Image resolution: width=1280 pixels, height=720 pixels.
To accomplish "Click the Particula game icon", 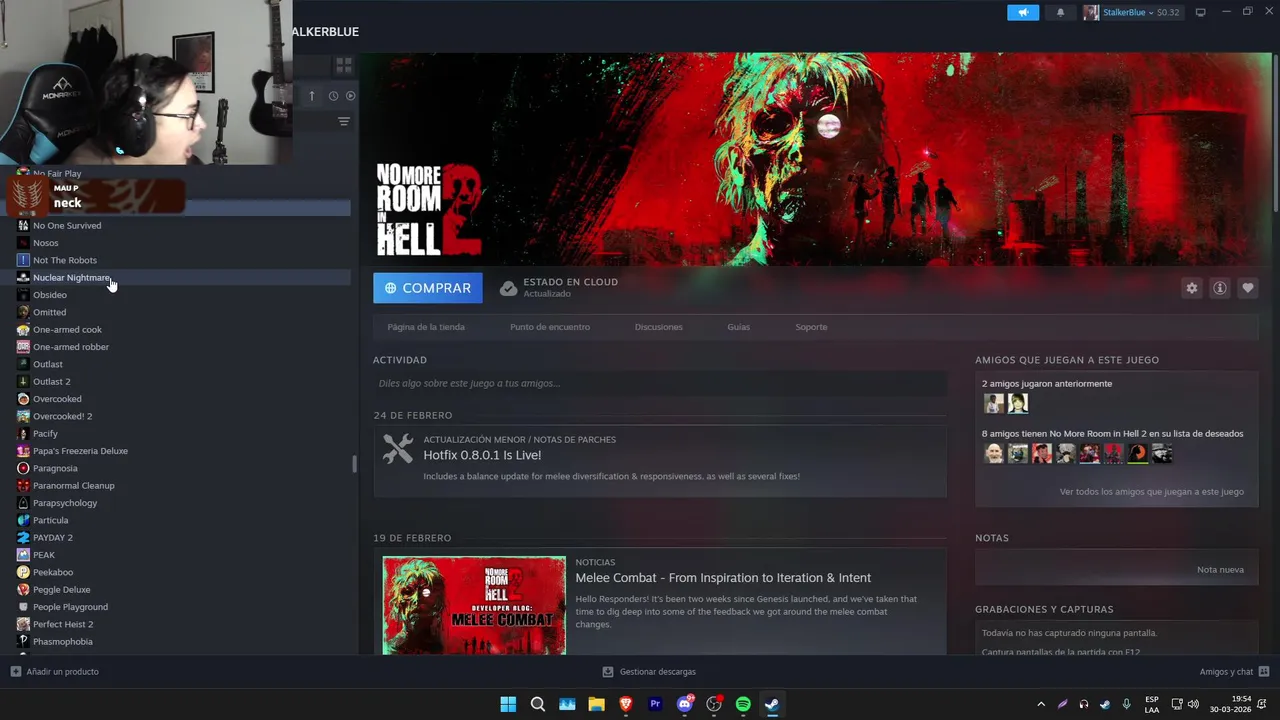I will (23, 520).
